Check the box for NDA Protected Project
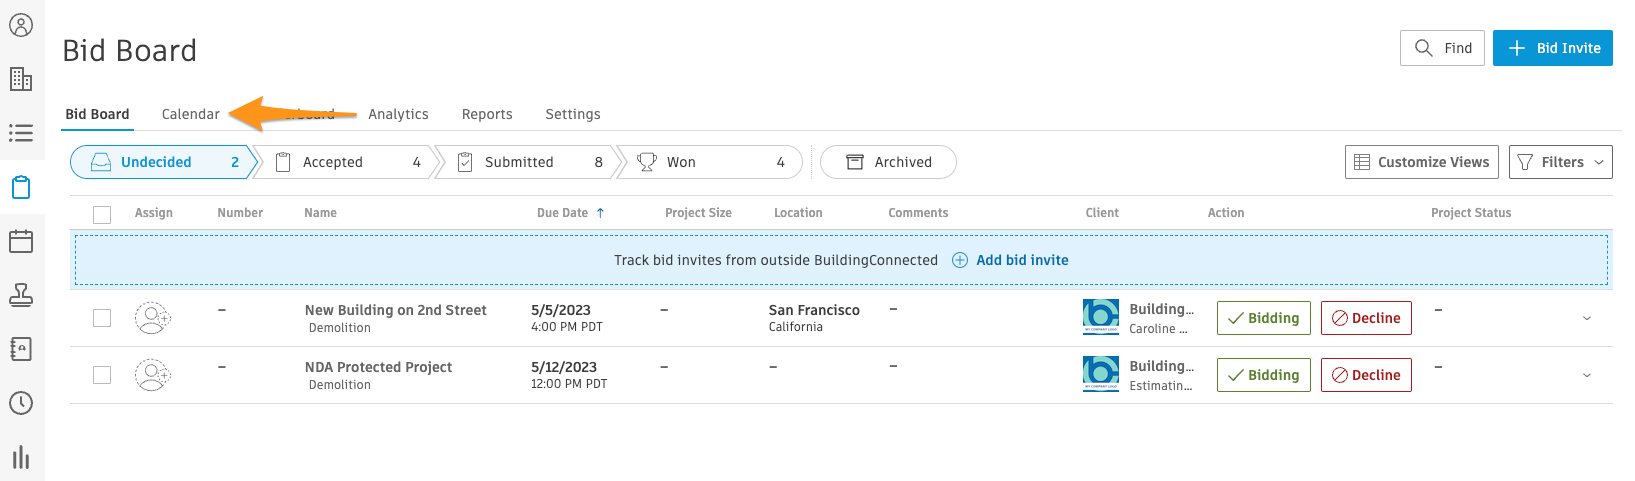Screen dimensions: 1635x481 102,375
